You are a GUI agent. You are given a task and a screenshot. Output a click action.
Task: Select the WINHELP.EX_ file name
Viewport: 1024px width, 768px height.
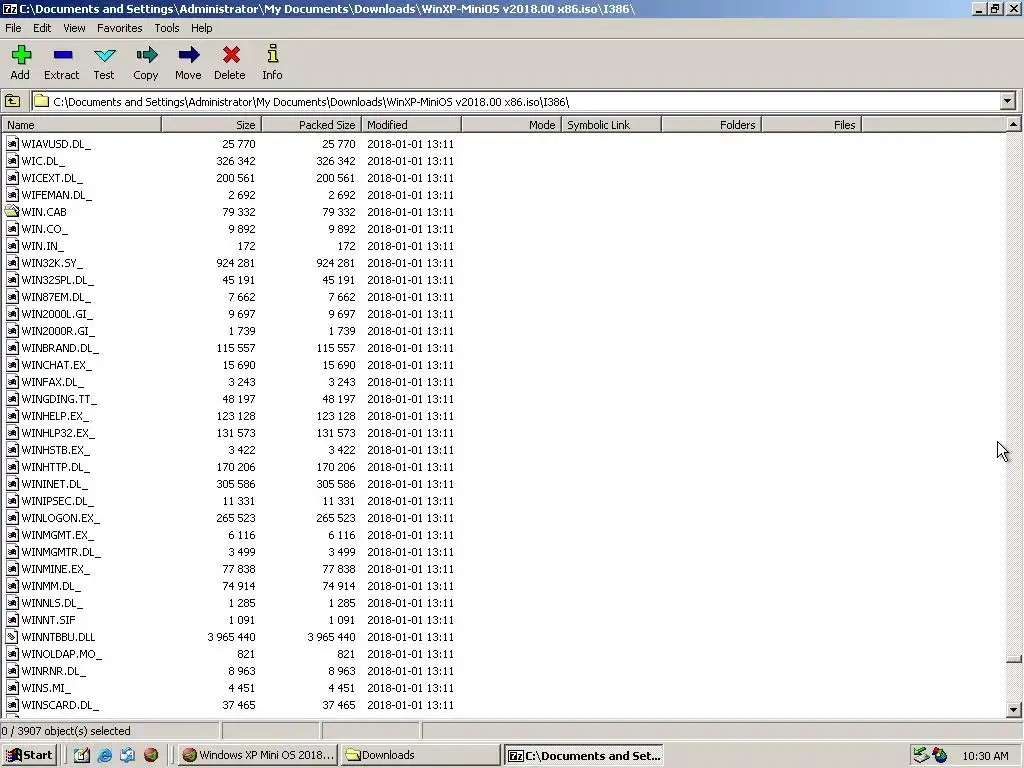click(x=55, y=416)
